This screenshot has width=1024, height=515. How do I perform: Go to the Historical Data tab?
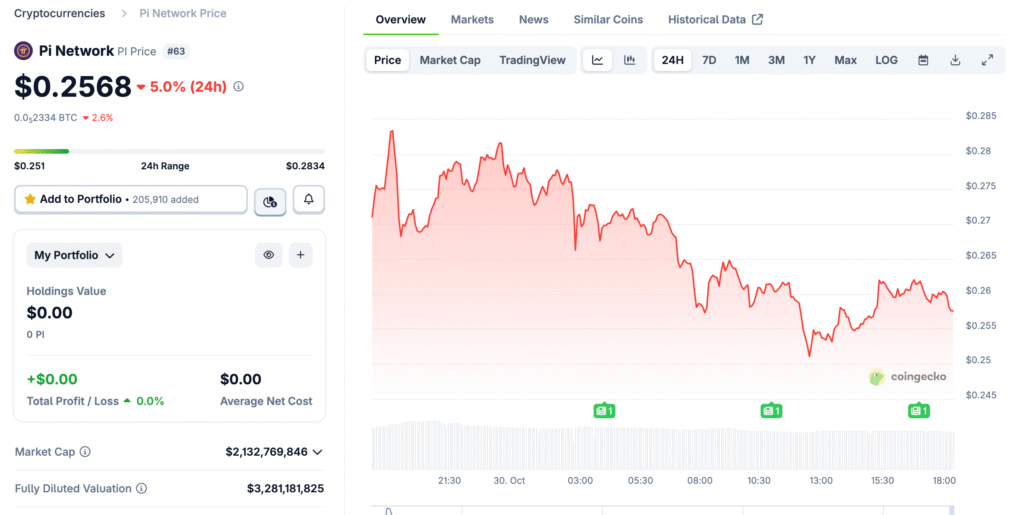pyautogui.click(x=714, y=20)
